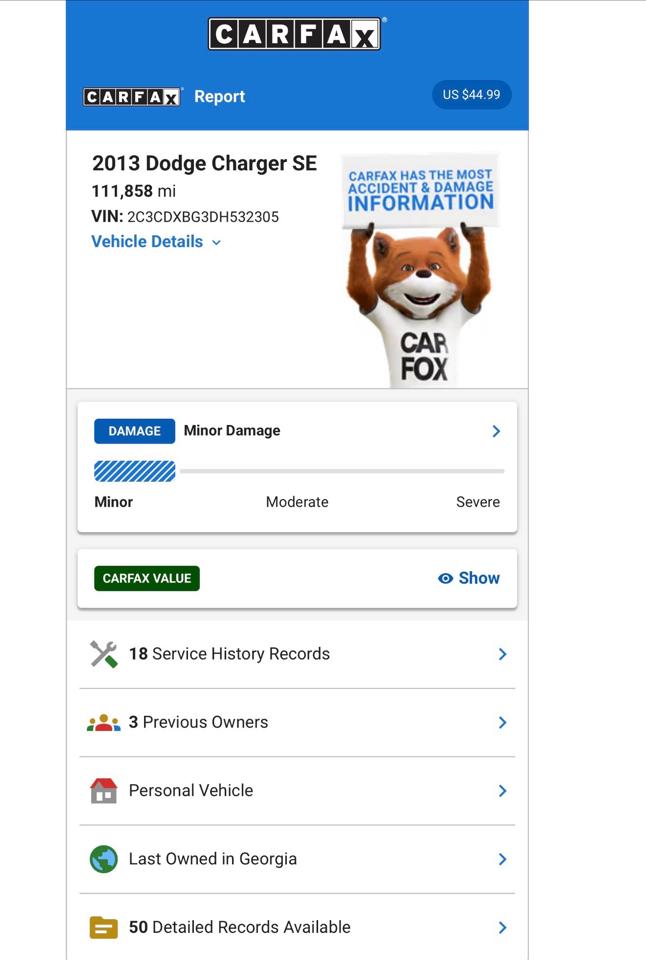Click the 111,858 mi mileage text
The height and width of the screenshot is (960, 646).
133,191
